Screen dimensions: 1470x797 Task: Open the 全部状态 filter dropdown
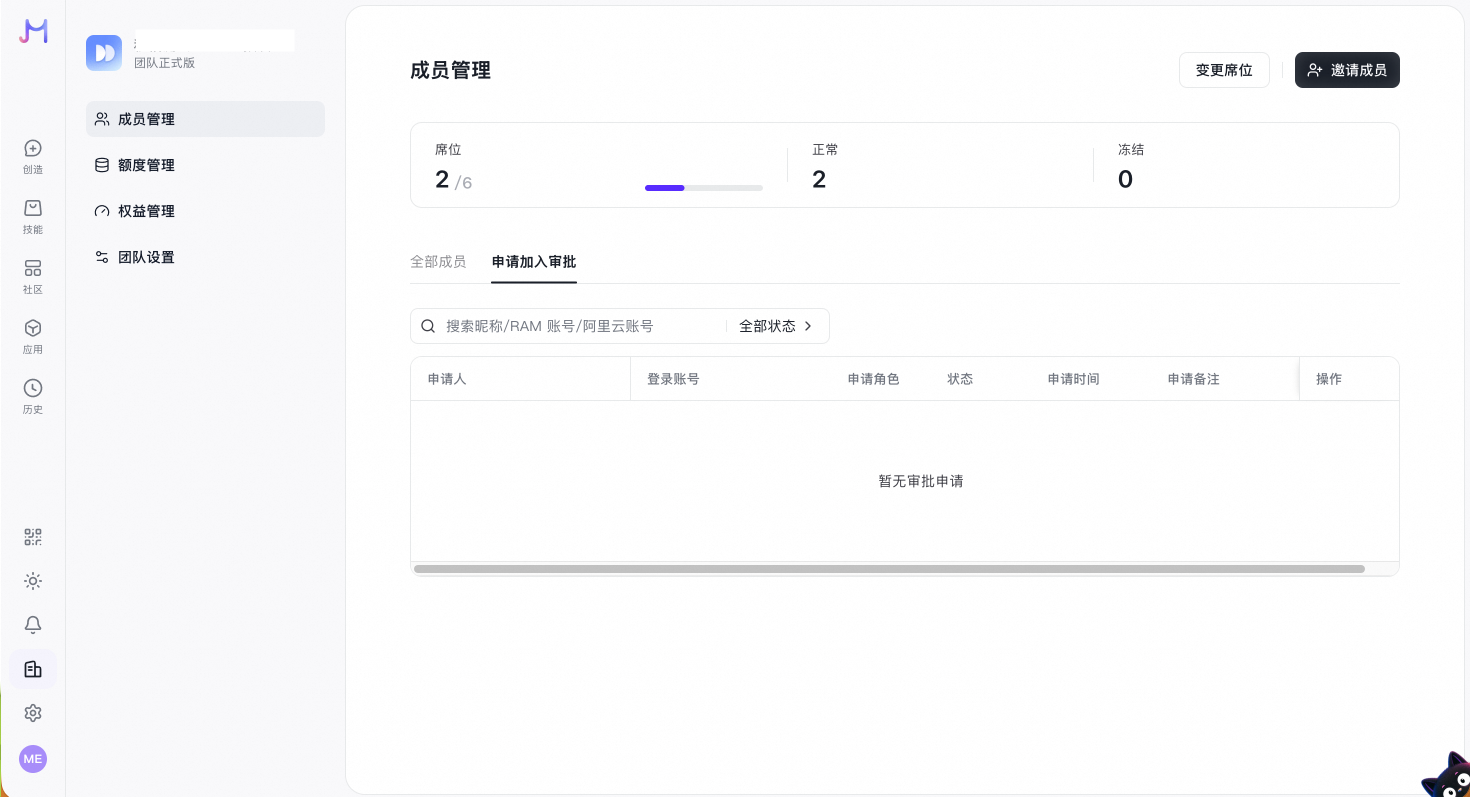tap(776, 326)
